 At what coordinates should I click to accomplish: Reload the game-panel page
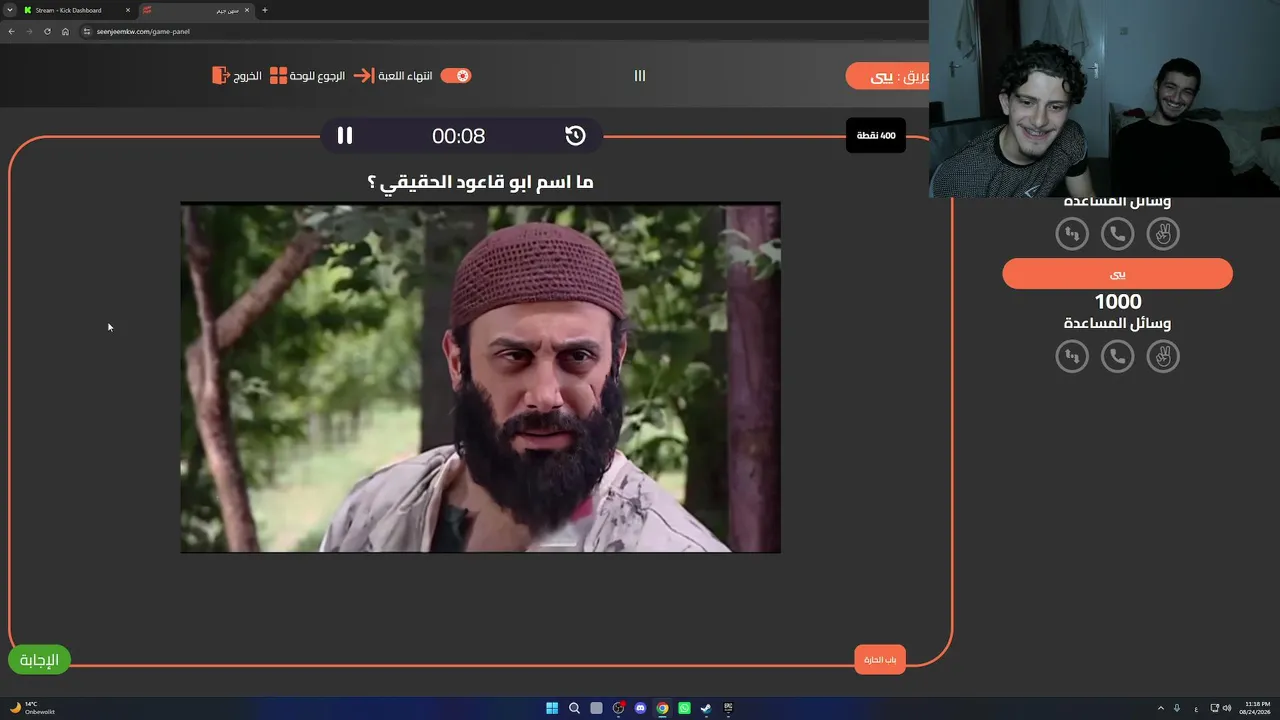pyautogui.click(x=47, y=31)
